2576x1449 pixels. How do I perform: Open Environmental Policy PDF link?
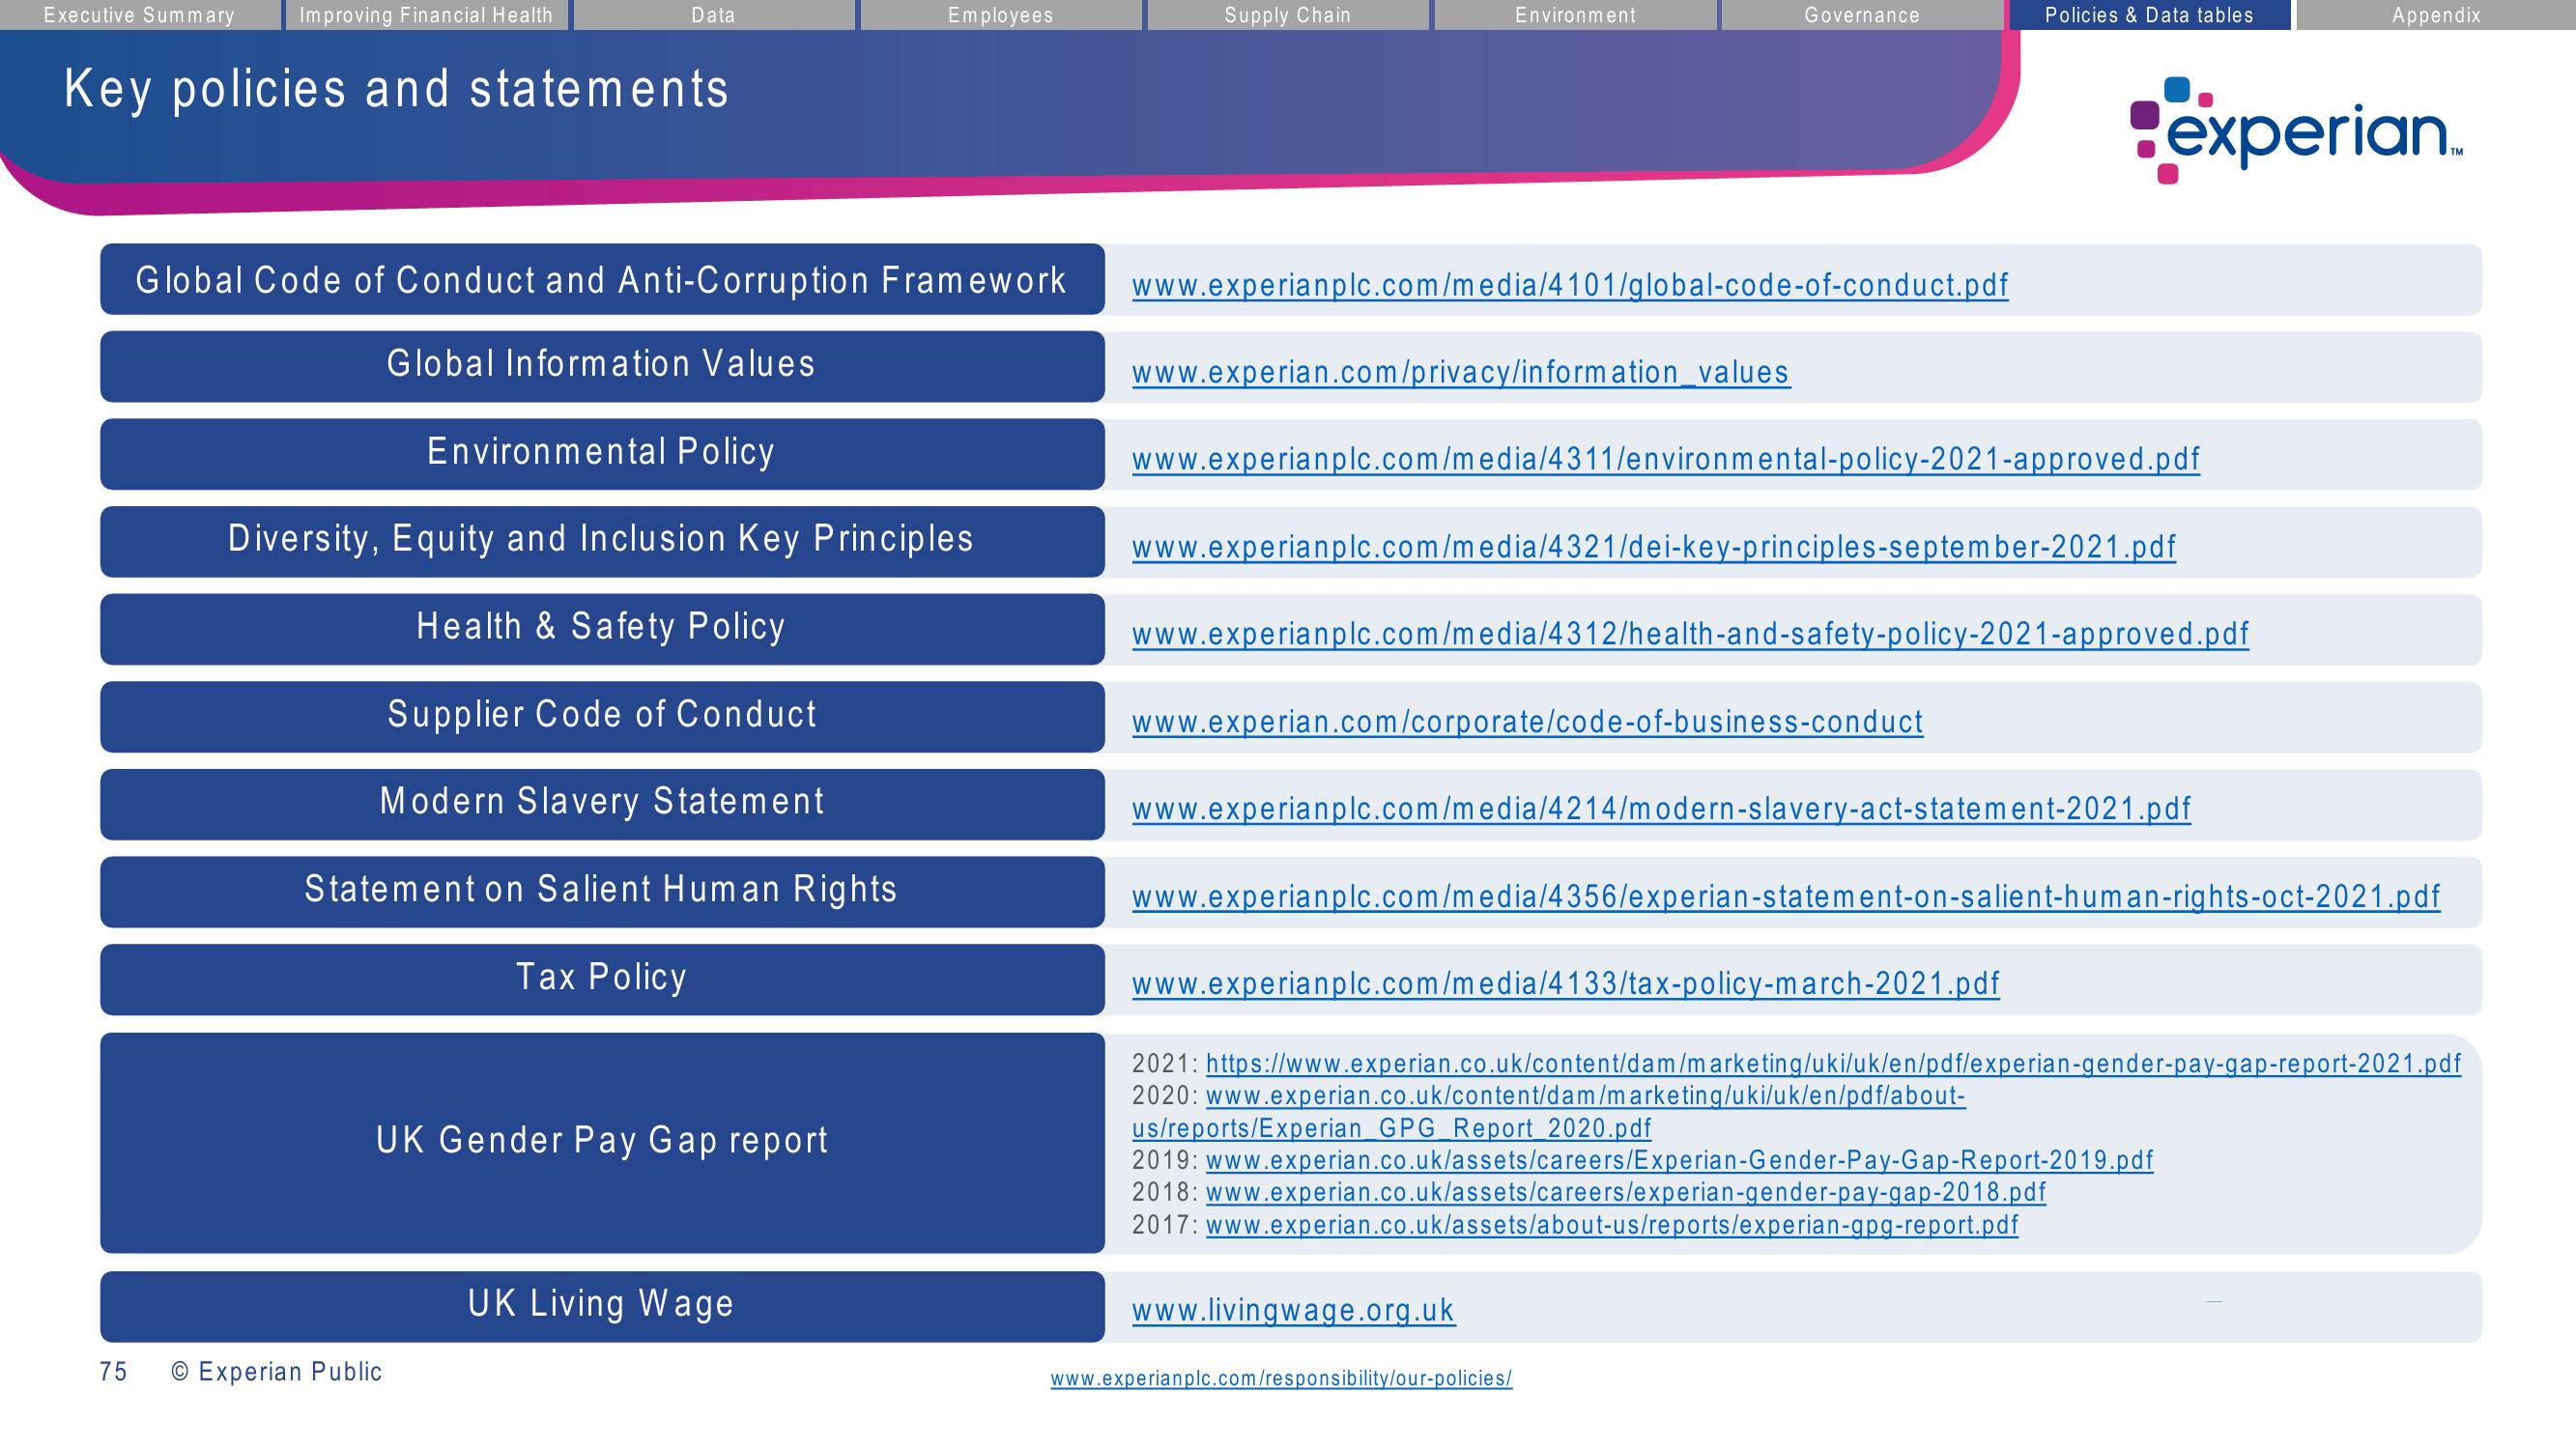(x=1660, y=457)
